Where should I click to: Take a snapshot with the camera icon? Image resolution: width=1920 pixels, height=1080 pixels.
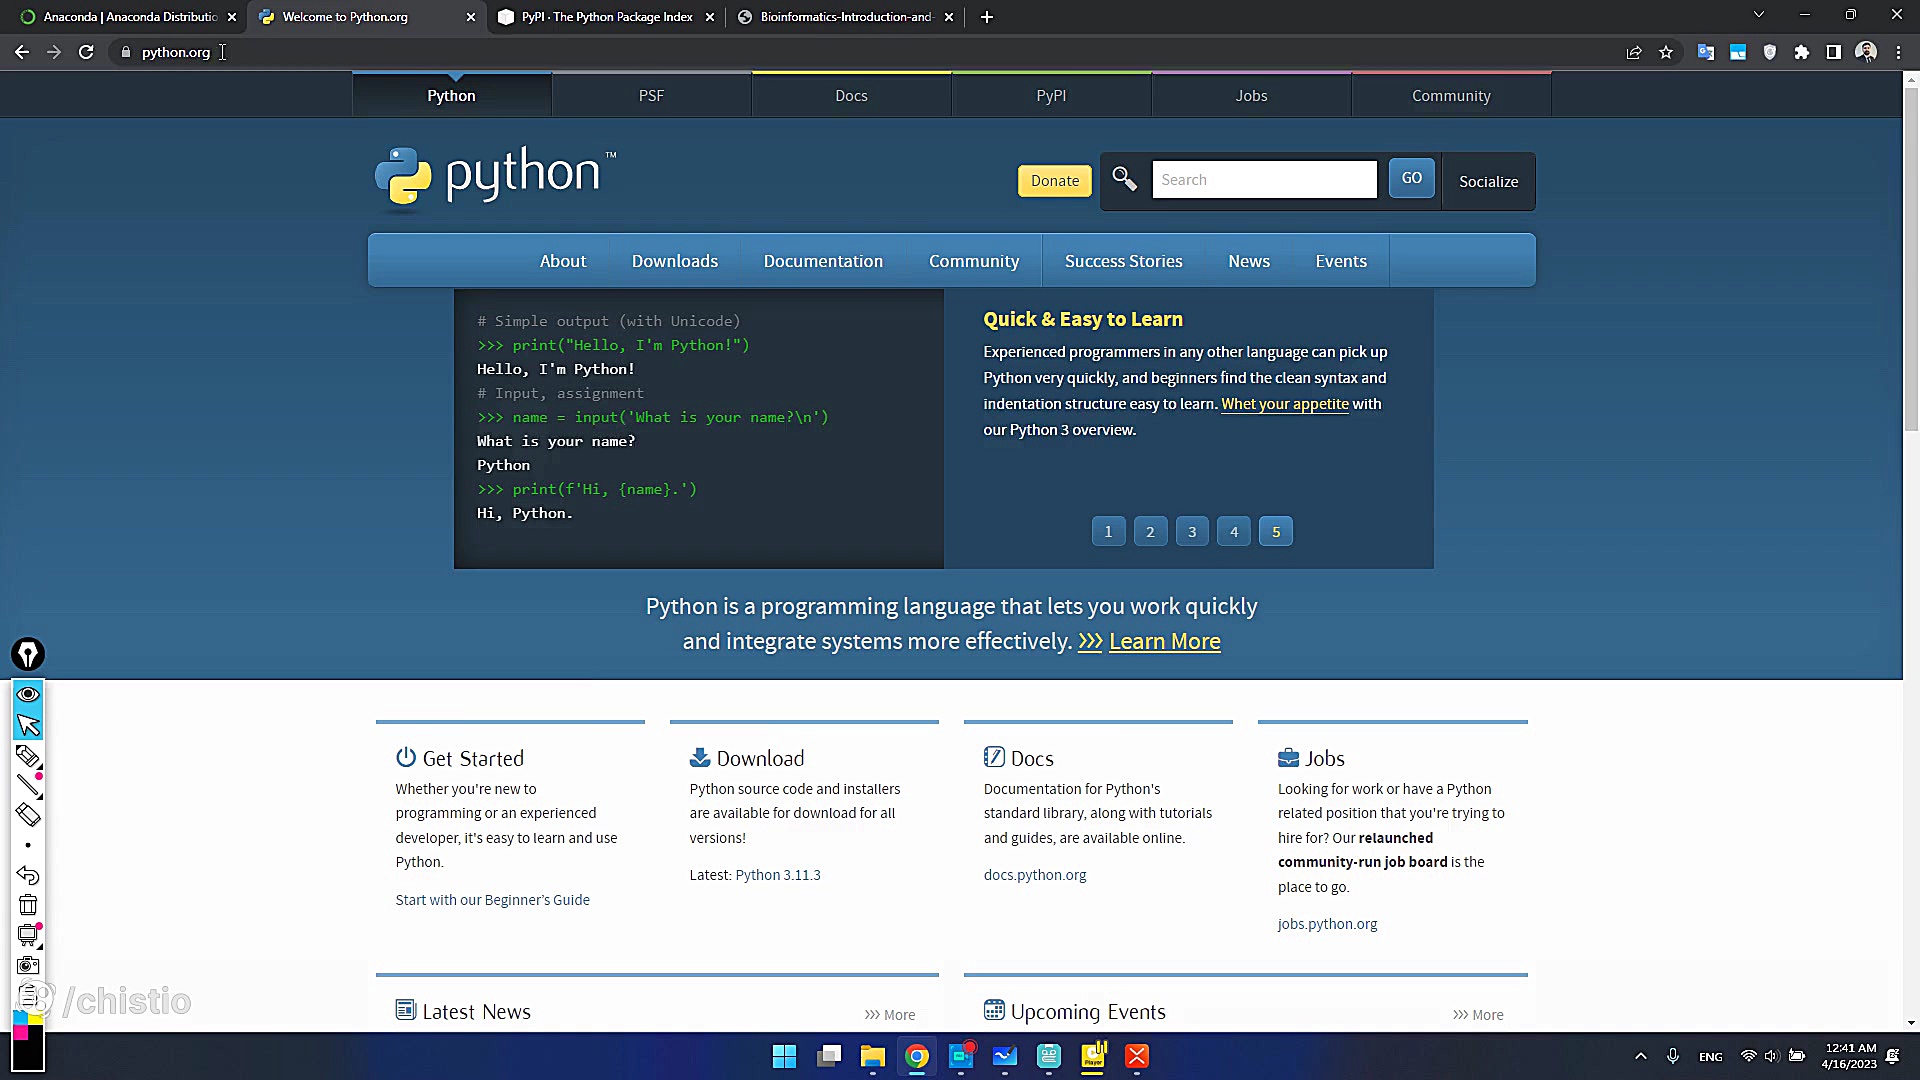(28, 966)
